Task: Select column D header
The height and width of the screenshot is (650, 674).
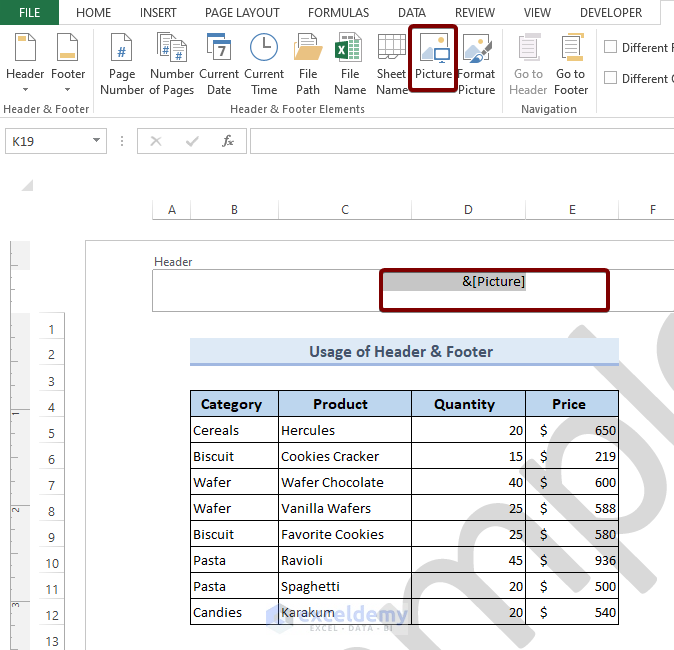Action: coord(468,210)
